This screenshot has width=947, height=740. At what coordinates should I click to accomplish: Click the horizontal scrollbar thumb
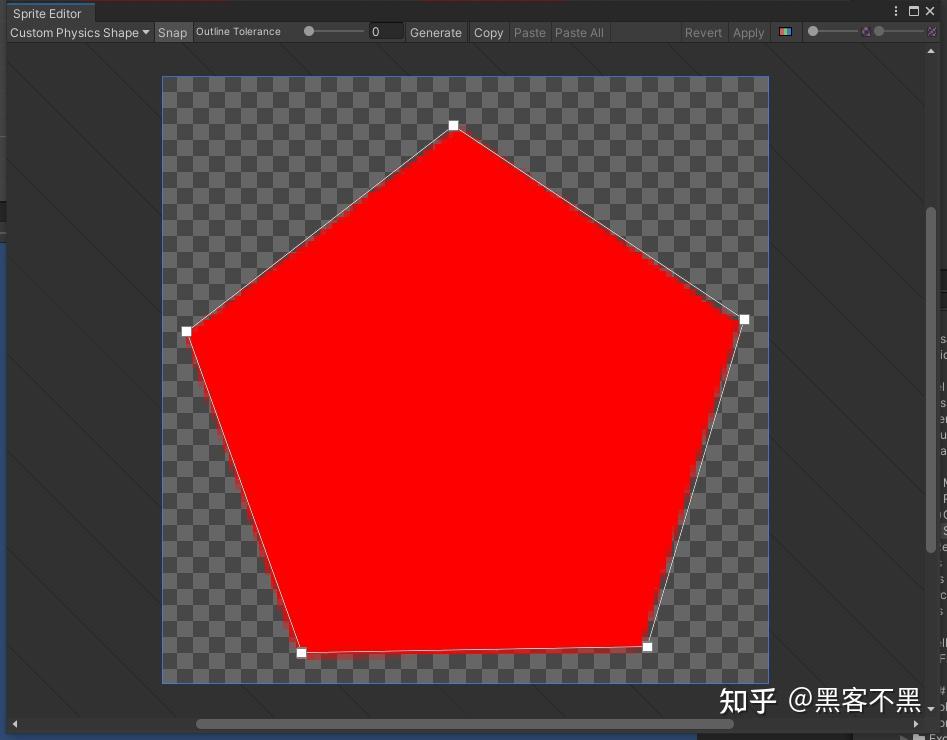pyautogui.click(x=464, y=723)
